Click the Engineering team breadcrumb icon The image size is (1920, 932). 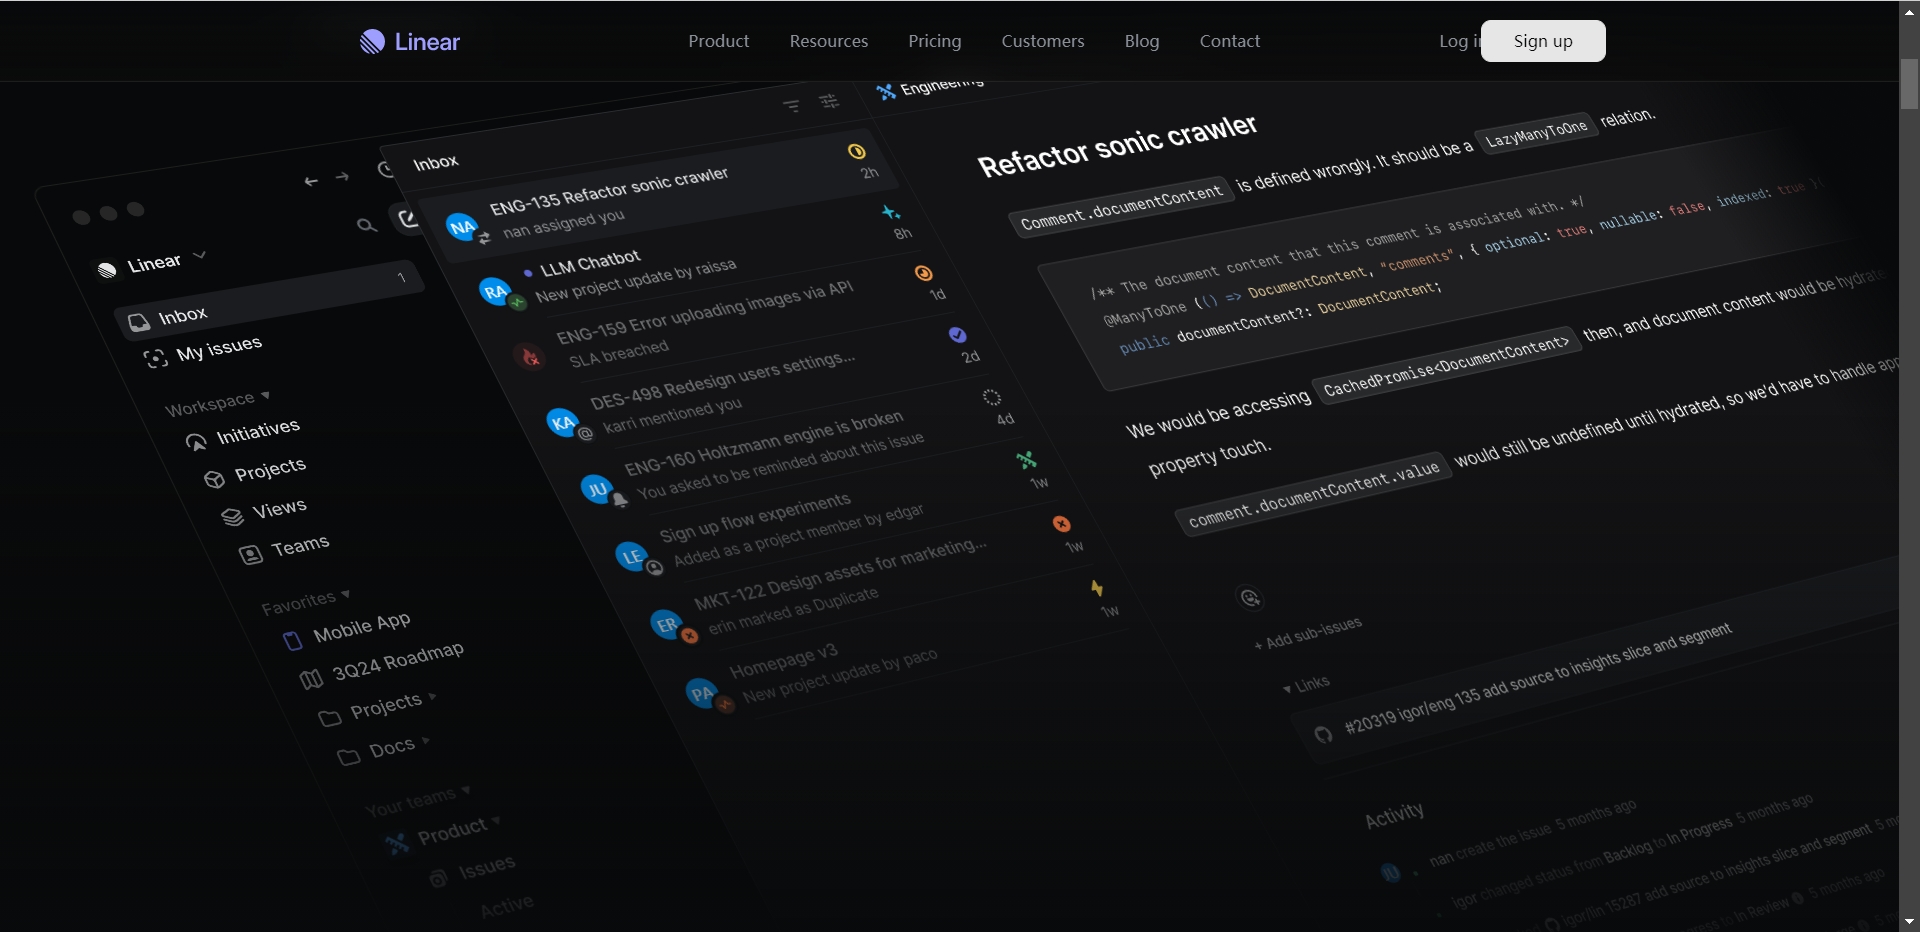pos(886,93)
